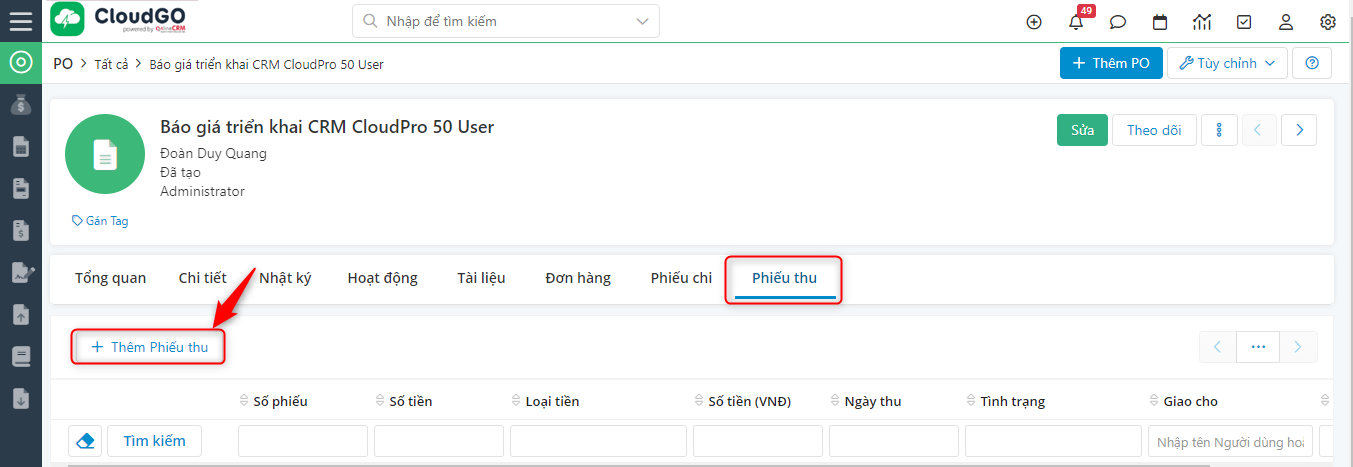Click the Giao cho filter input
Viewport: 1353px width, 467px height.
point(1229,441)
